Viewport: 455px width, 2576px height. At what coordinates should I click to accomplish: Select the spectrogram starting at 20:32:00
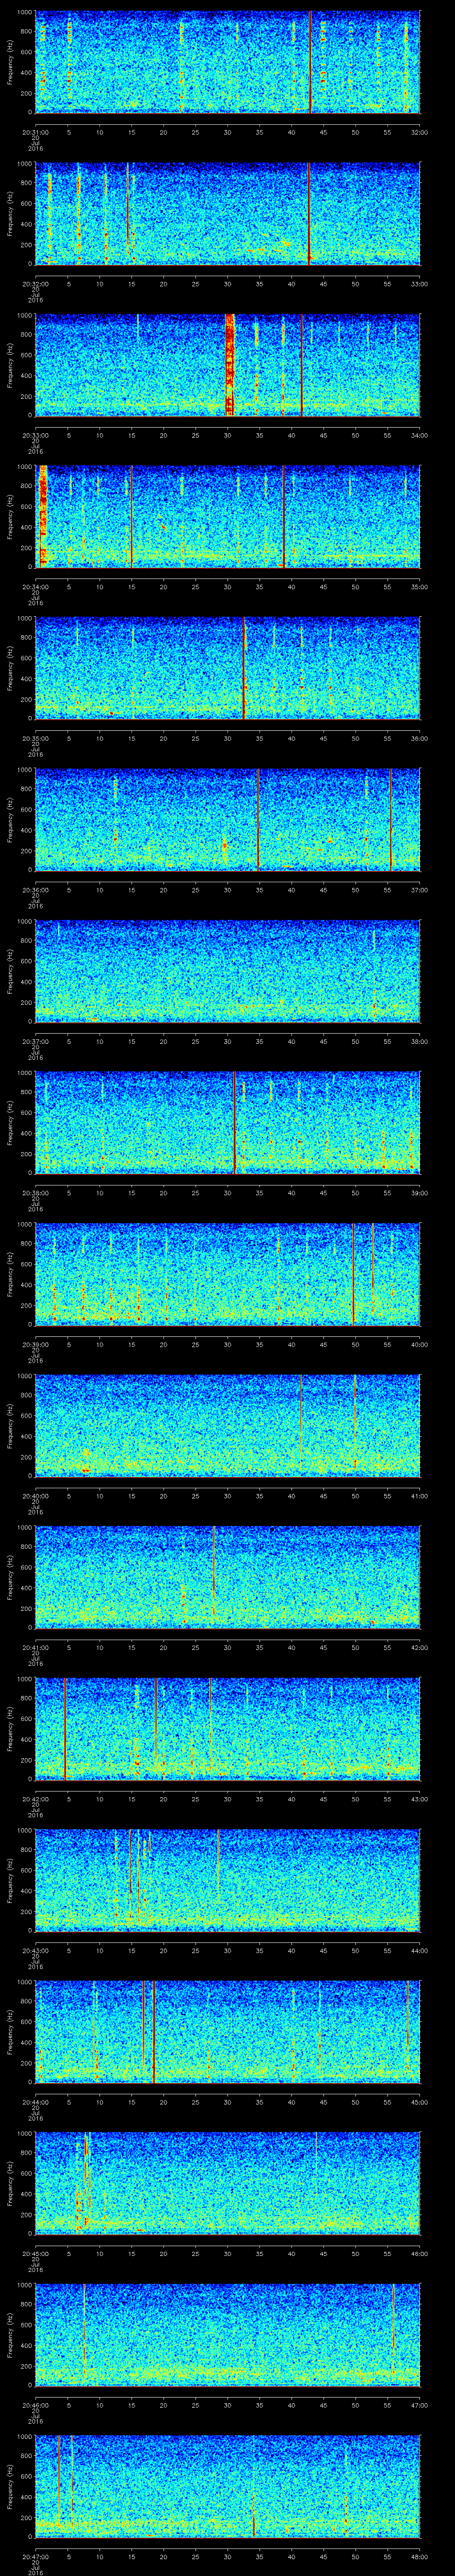228,214
